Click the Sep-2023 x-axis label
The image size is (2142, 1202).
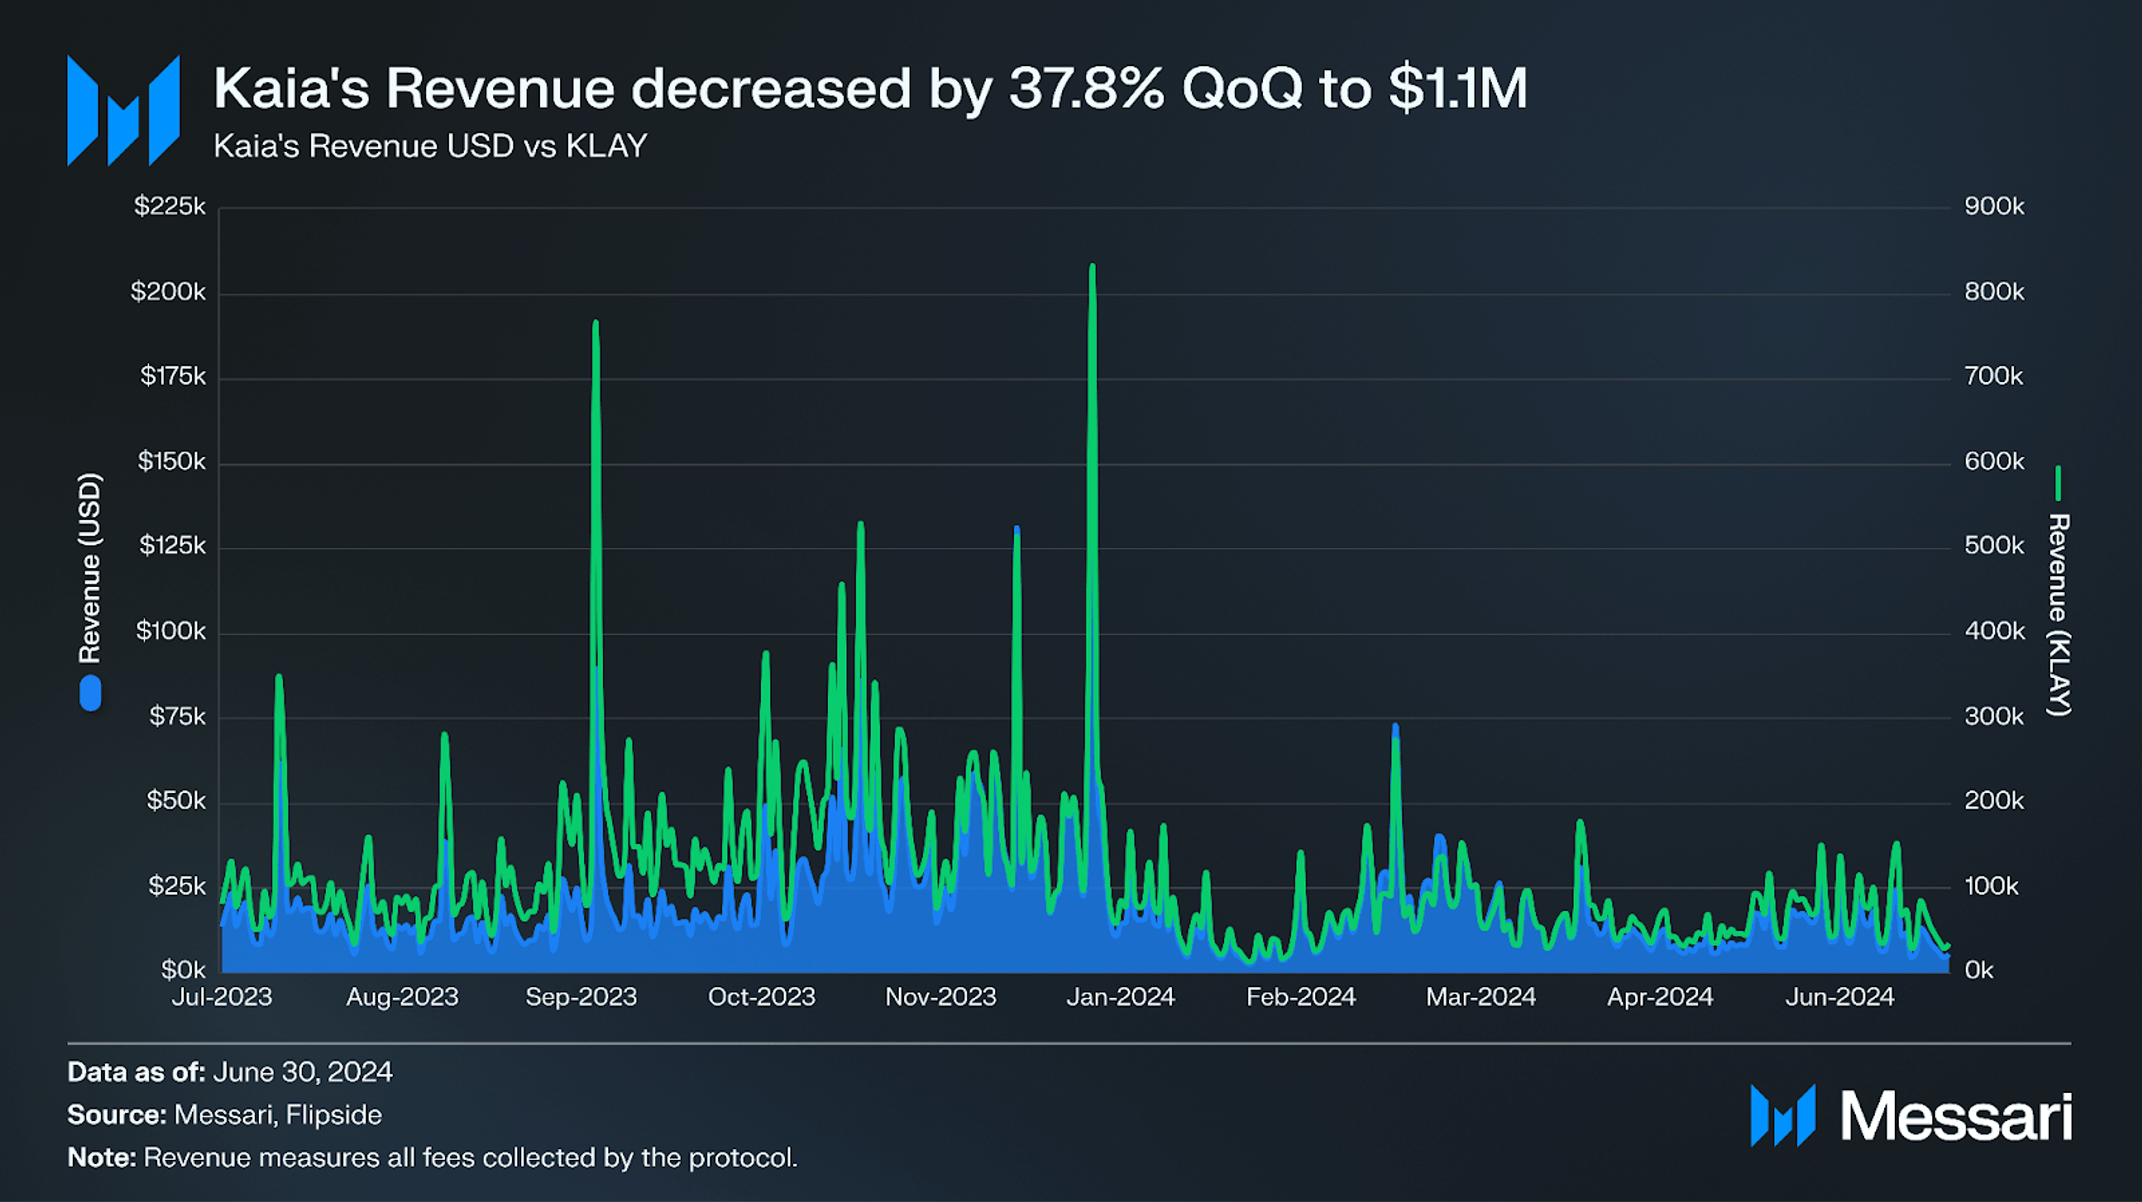click(581, 997)
